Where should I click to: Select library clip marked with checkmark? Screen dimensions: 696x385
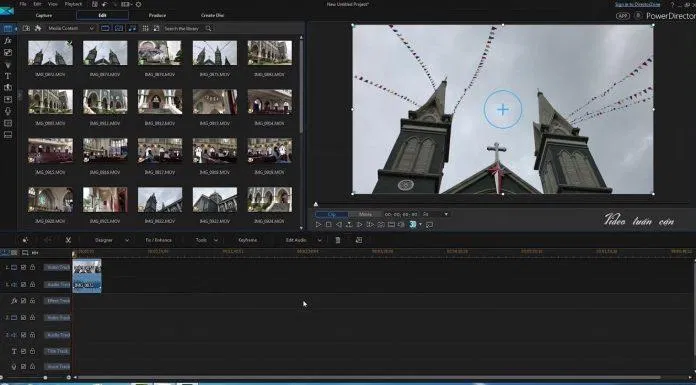click(50, 53)
